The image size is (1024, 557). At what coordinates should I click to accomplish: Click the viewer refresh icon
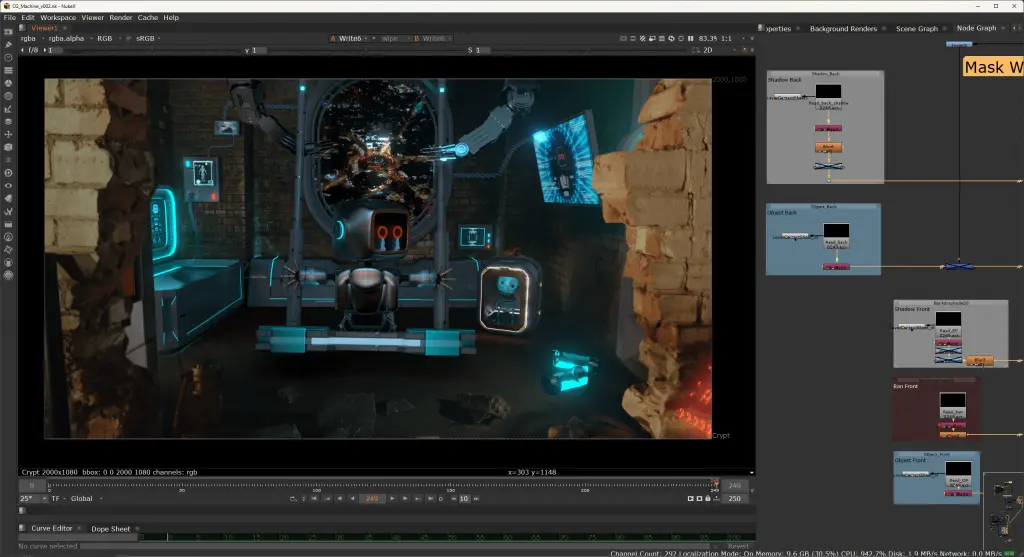[671, 39]
